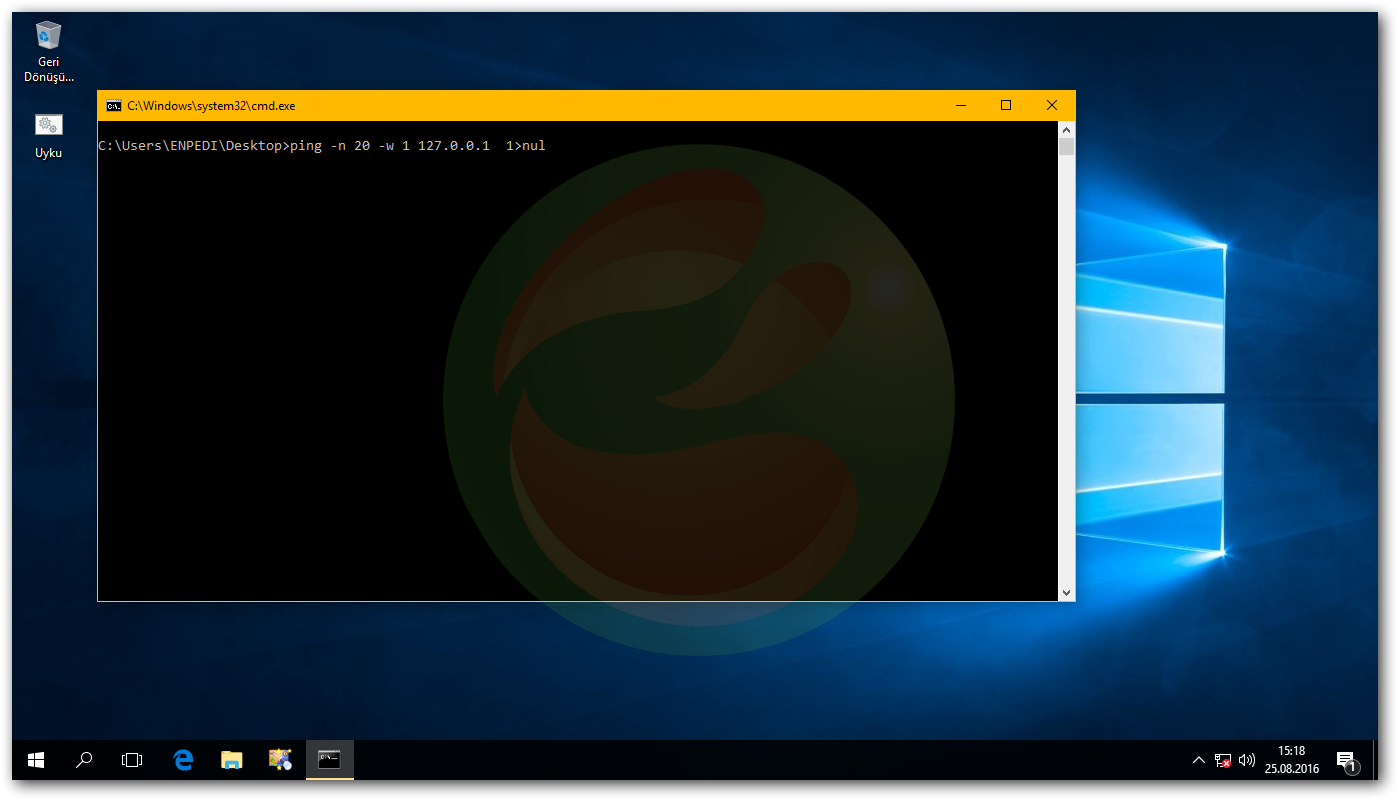Click the cmd window scrollbar thumb
This screenshot has height=800, width=1398.
(1067, 147)
